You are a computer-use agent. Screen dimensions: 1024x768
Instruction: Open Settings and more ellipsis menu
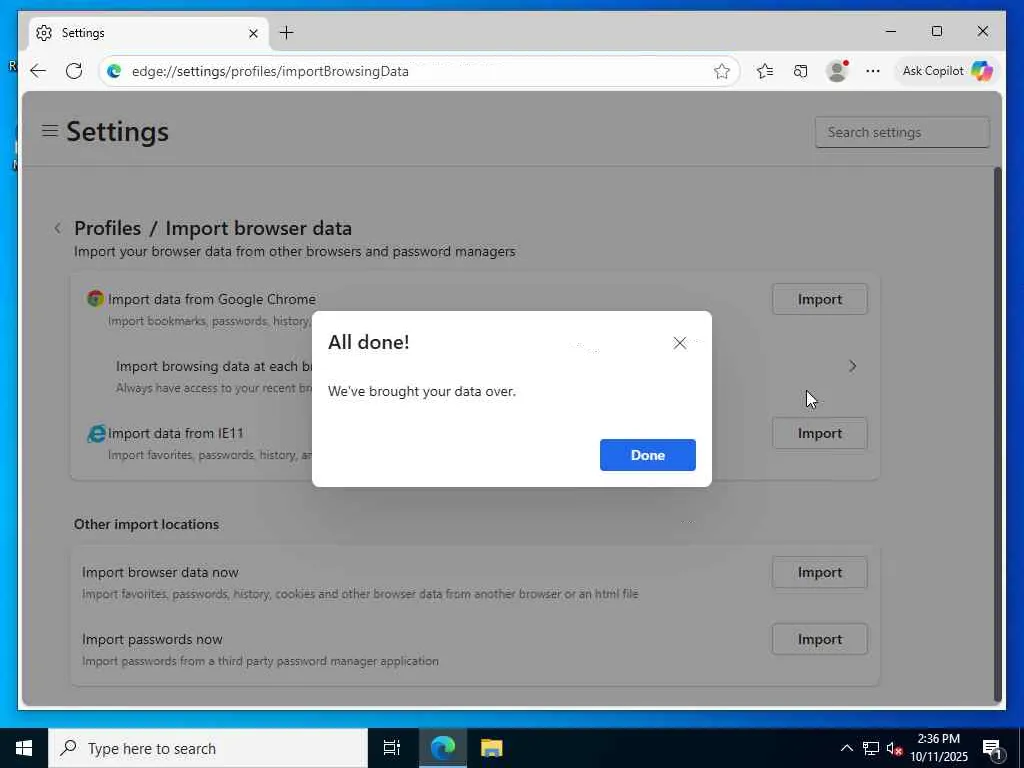pyautogui.click(x=872, y=71)
